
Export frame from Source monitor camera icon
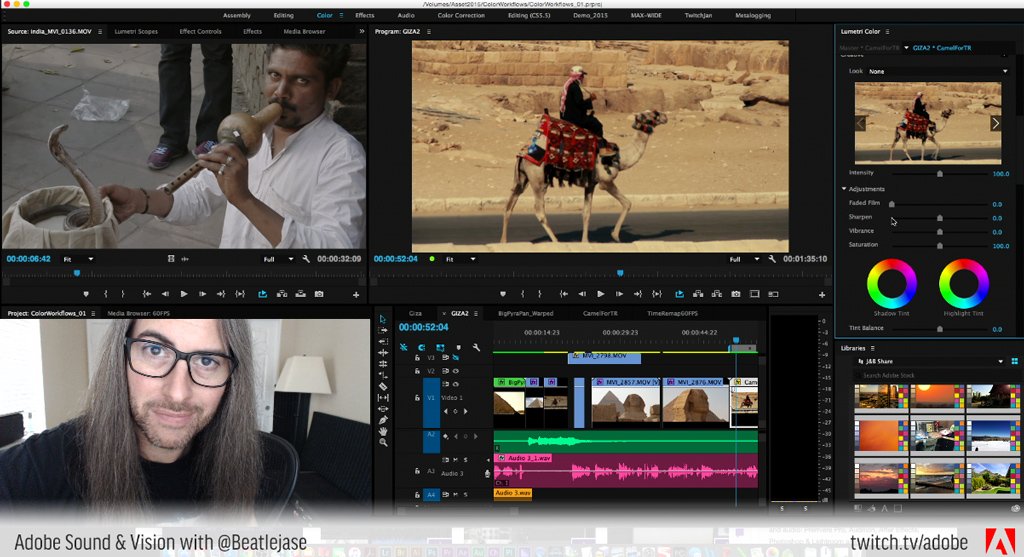tap(319, 294)
